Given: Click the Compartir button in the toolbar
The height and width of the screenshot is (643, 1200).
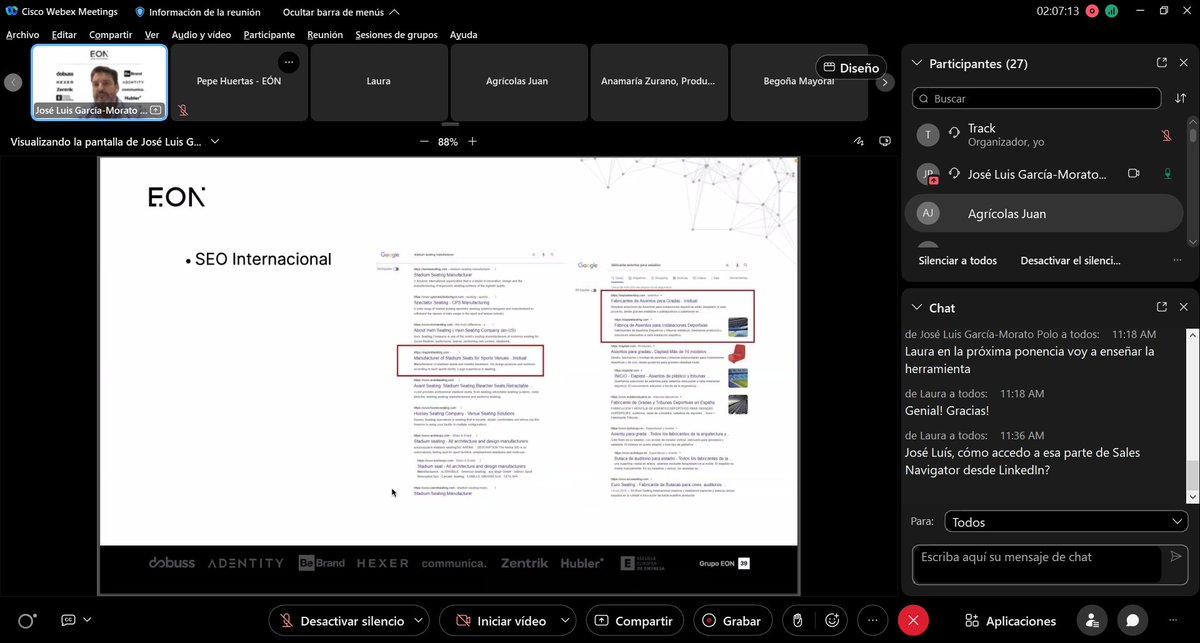Looking at the screenshot, I should pos(634,621).
